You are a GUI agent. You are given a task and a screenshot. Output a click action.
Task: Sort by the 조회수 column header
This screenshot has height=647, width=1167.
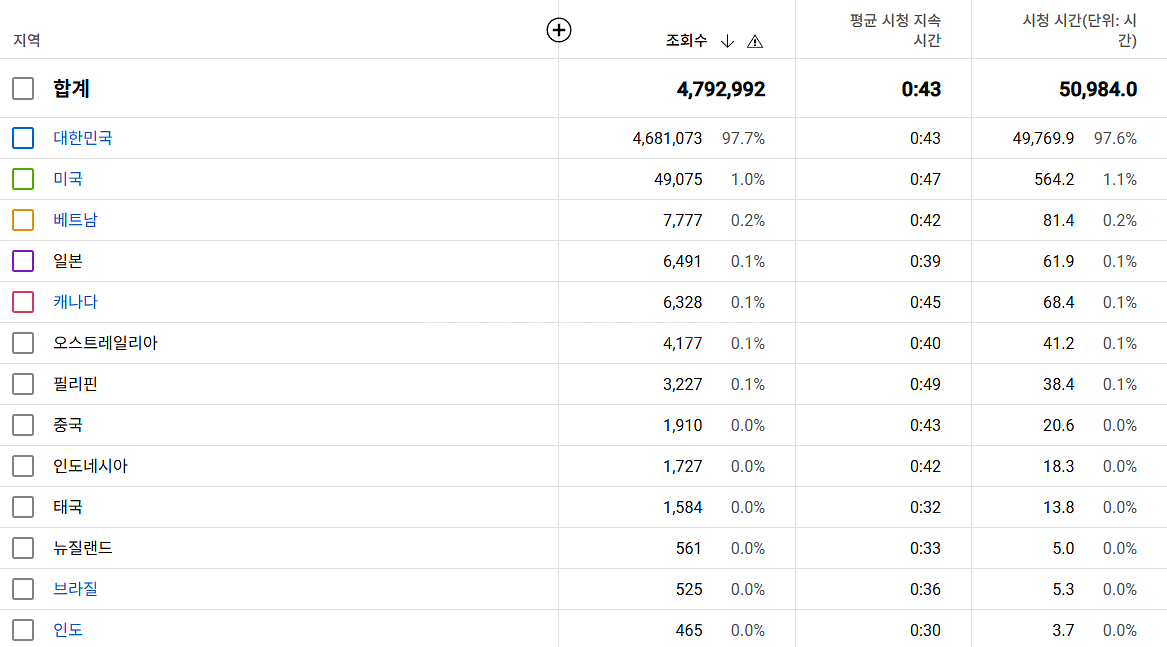click(686, 41)
